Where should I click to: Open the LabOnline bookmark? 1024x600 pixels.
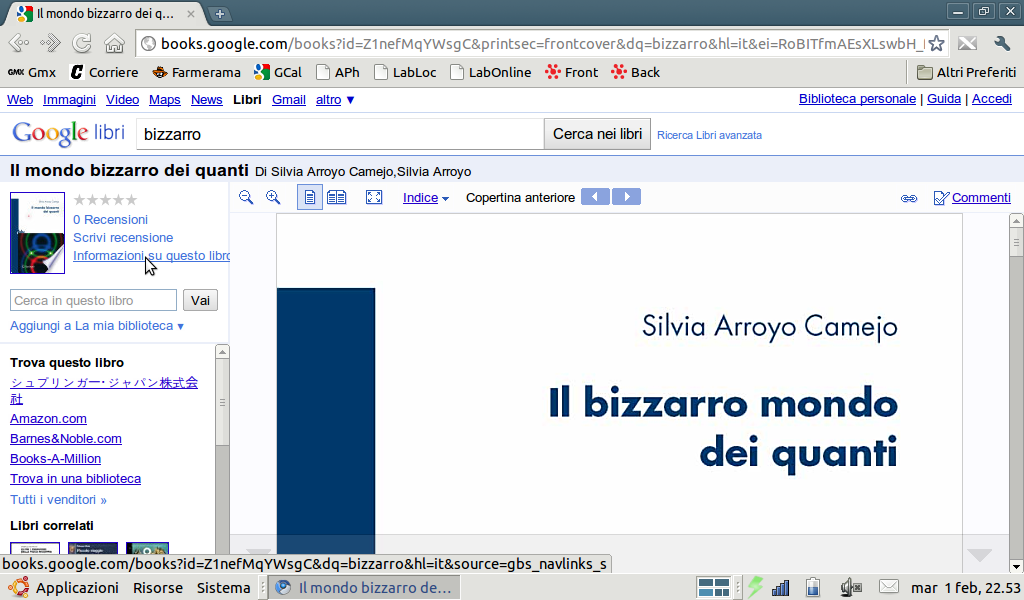(490, 72)
